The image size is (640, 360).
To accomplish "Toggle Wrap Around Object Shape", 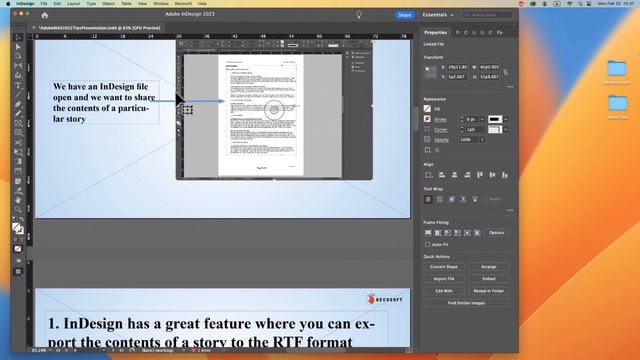I will [452, 199].
